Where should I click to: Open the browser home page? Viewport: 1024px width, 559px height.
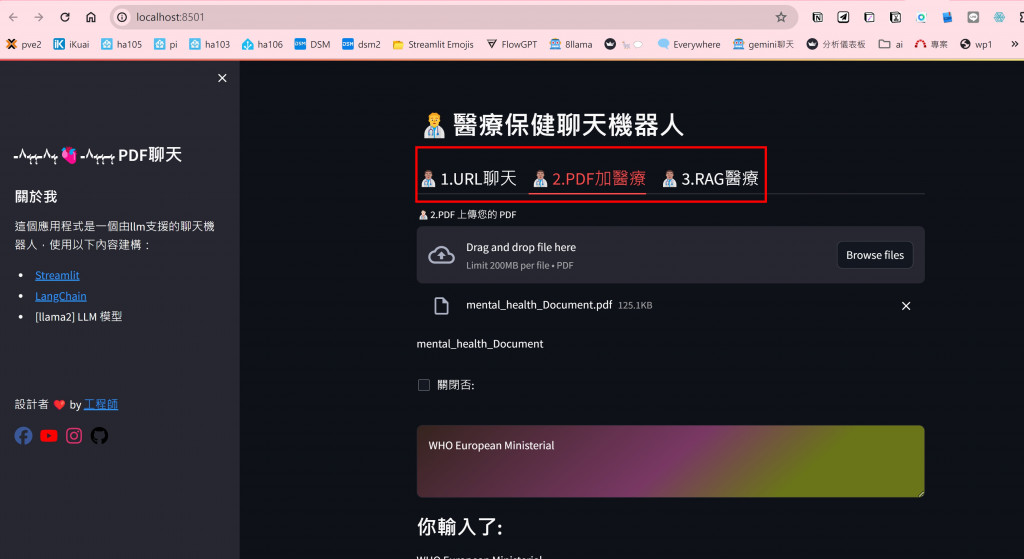(91, 17)
